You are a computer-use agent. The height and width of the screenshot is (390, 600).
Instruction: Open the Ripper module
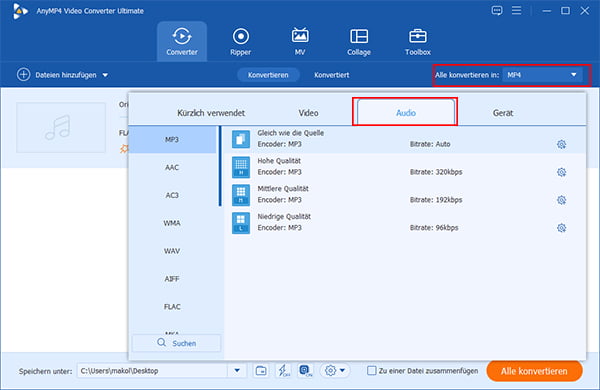coord(240,42)
